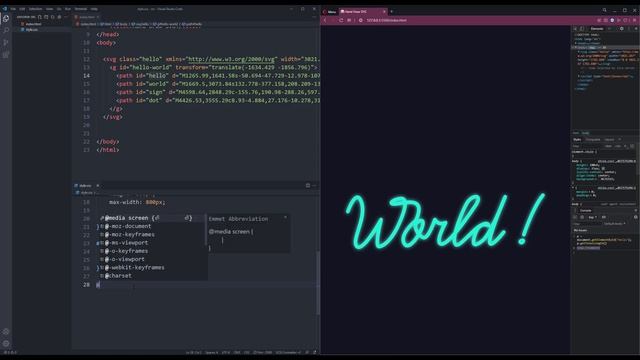The image size is (640, 360).
Task: Close the Hand Draw SVG browser tab
Action: 384,11
